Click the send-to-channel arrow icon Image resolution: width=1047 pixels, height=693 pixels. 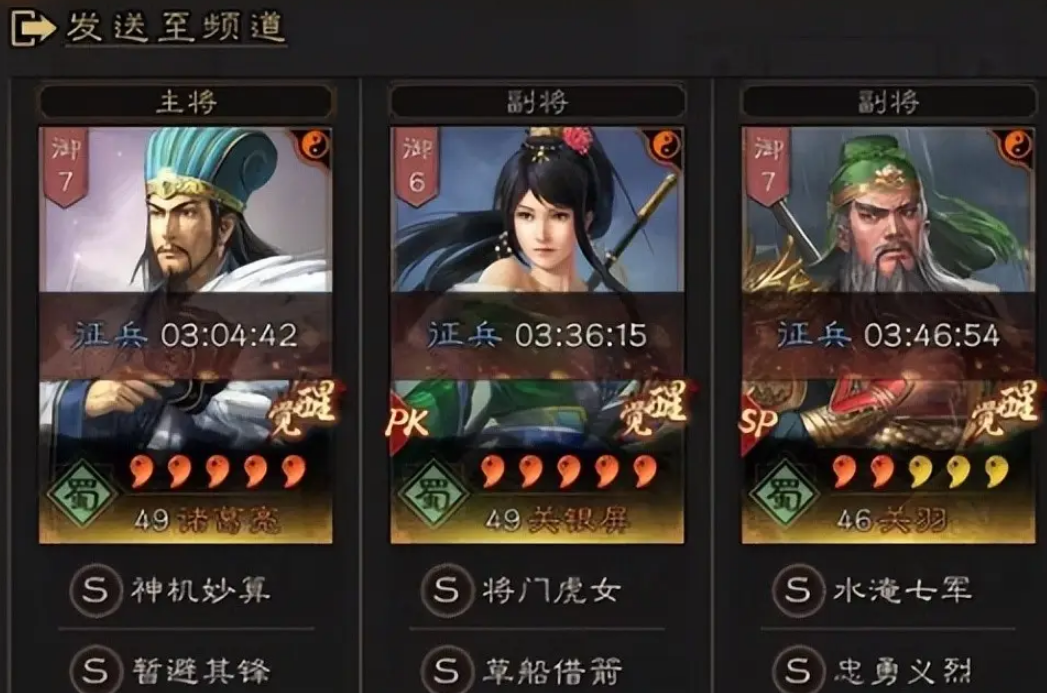32,27
